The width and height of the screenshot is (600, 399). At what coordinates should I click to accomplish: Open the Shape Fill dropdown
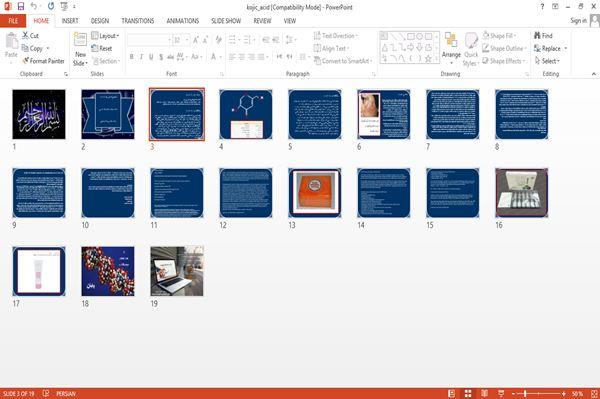499,36
